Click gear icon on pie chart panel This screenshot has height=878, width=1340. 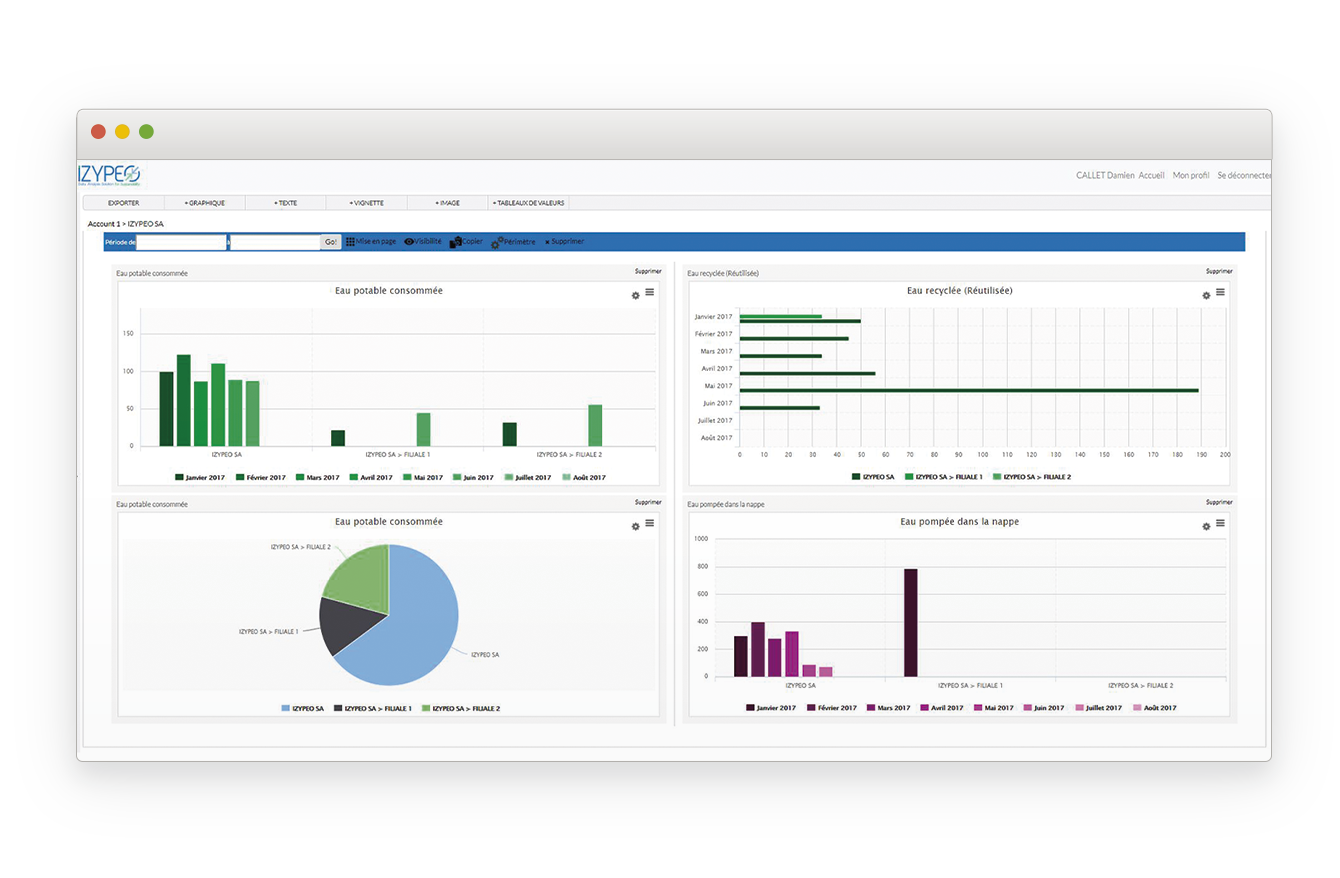[x=635, y=526]
